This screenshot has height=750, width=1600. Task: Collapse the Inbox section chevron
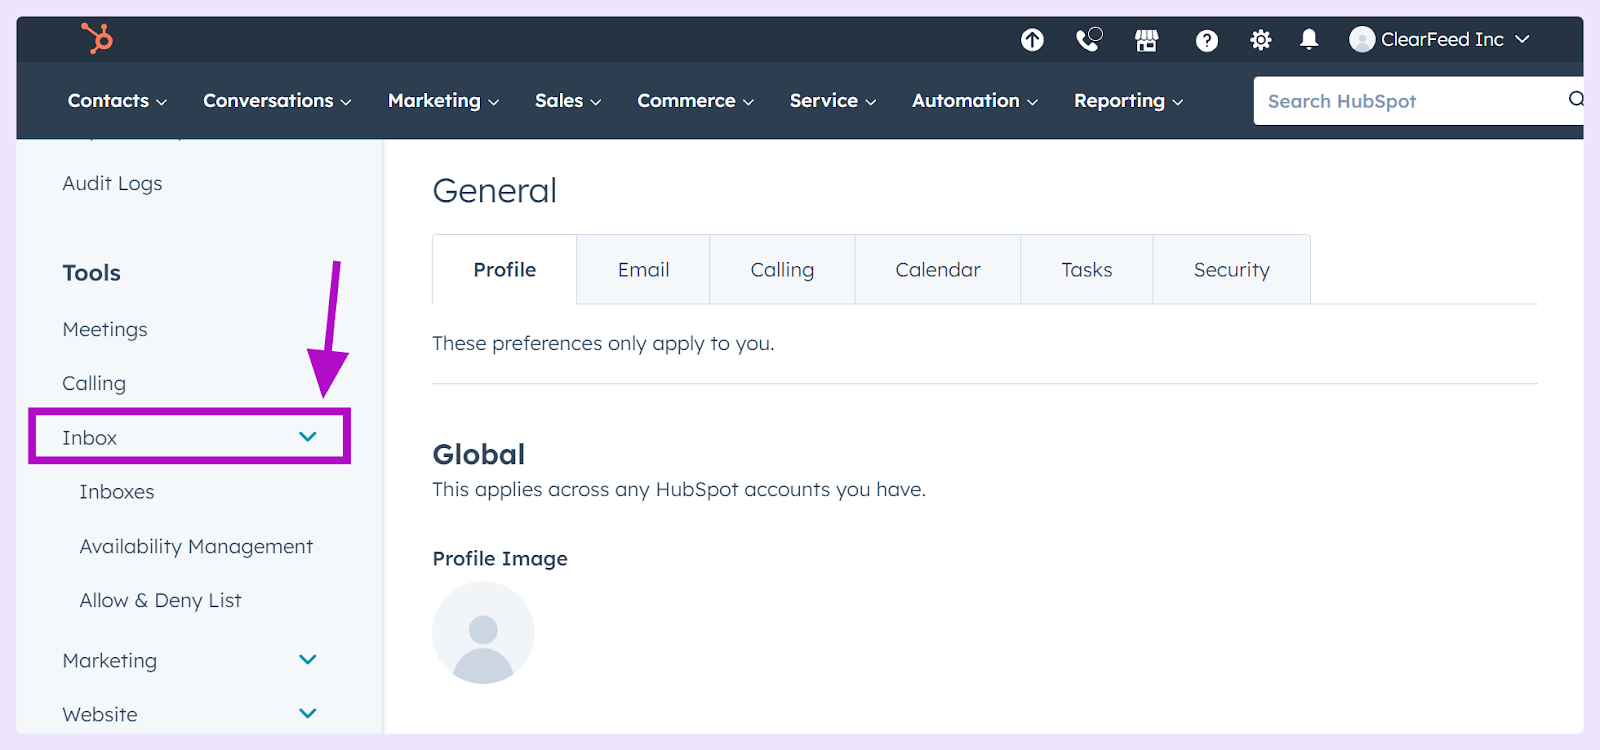(308, 437)
